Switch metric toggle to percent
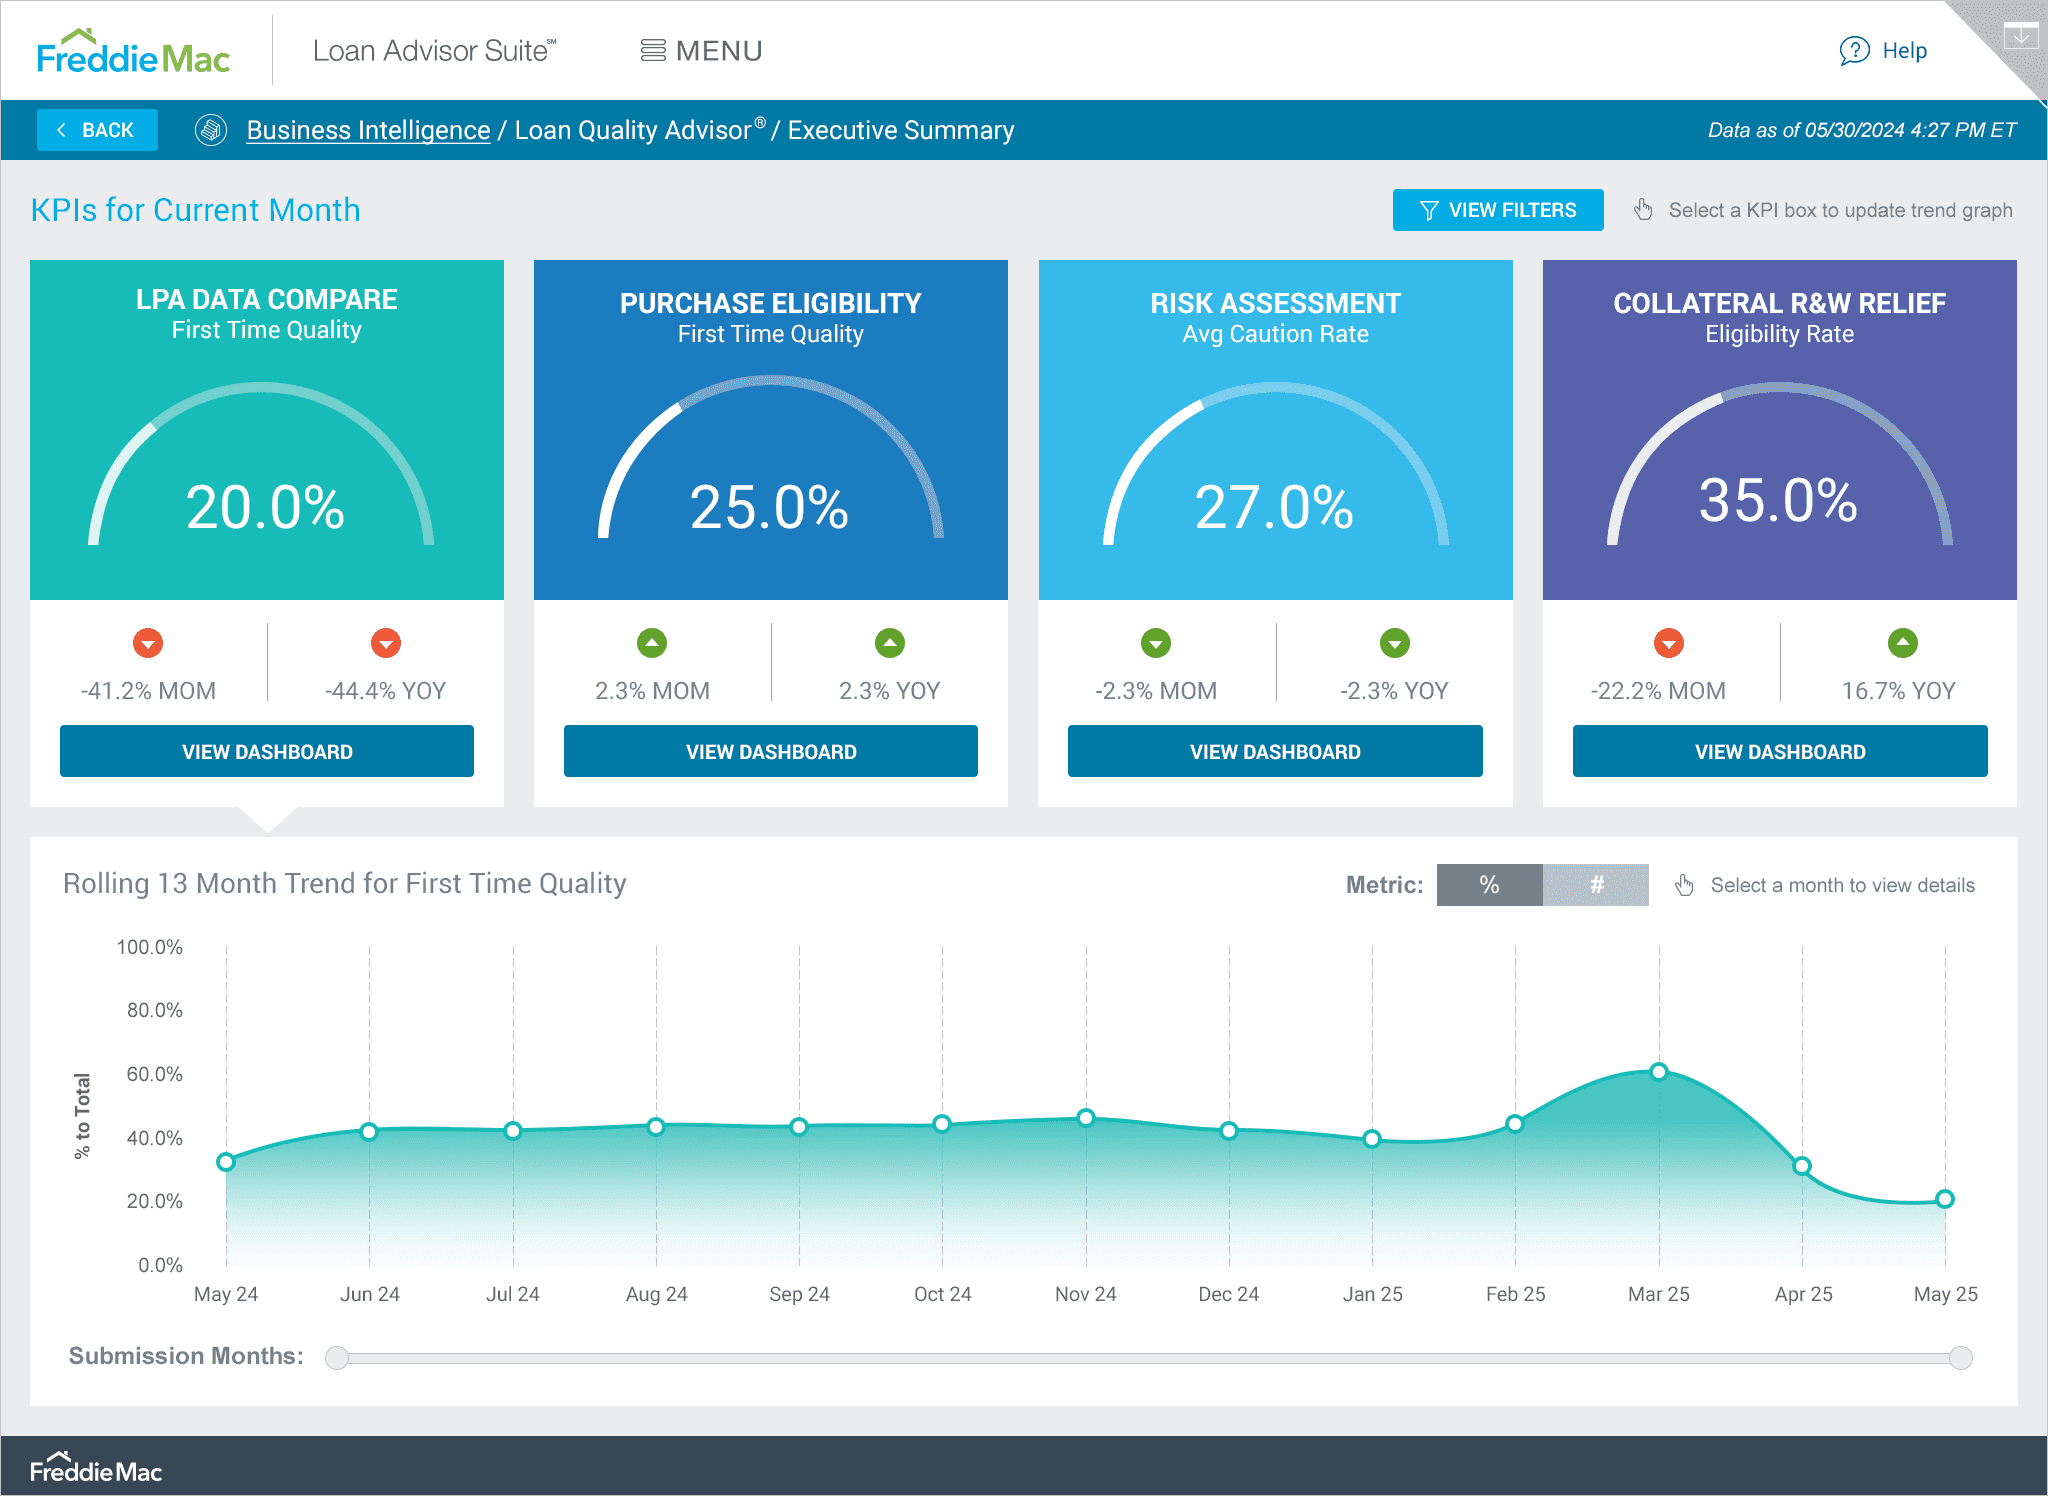 pyautogui.click(x=1489, y=885)
